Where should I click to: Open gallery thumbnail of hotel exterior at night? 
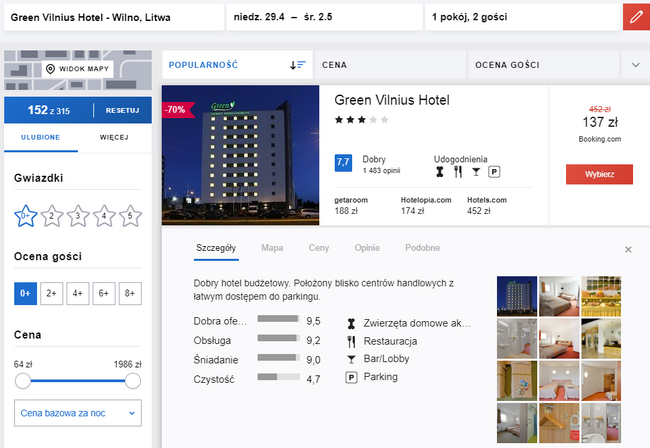click(x=517, y=296)
